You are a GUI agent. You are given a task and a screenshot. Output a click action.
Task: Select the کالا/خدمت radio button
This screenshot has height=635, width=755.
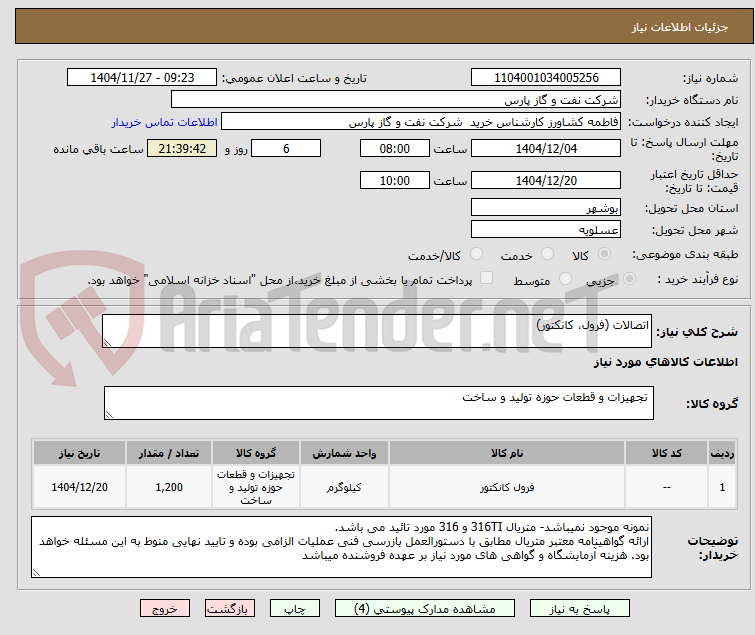(x=476, y=254)
